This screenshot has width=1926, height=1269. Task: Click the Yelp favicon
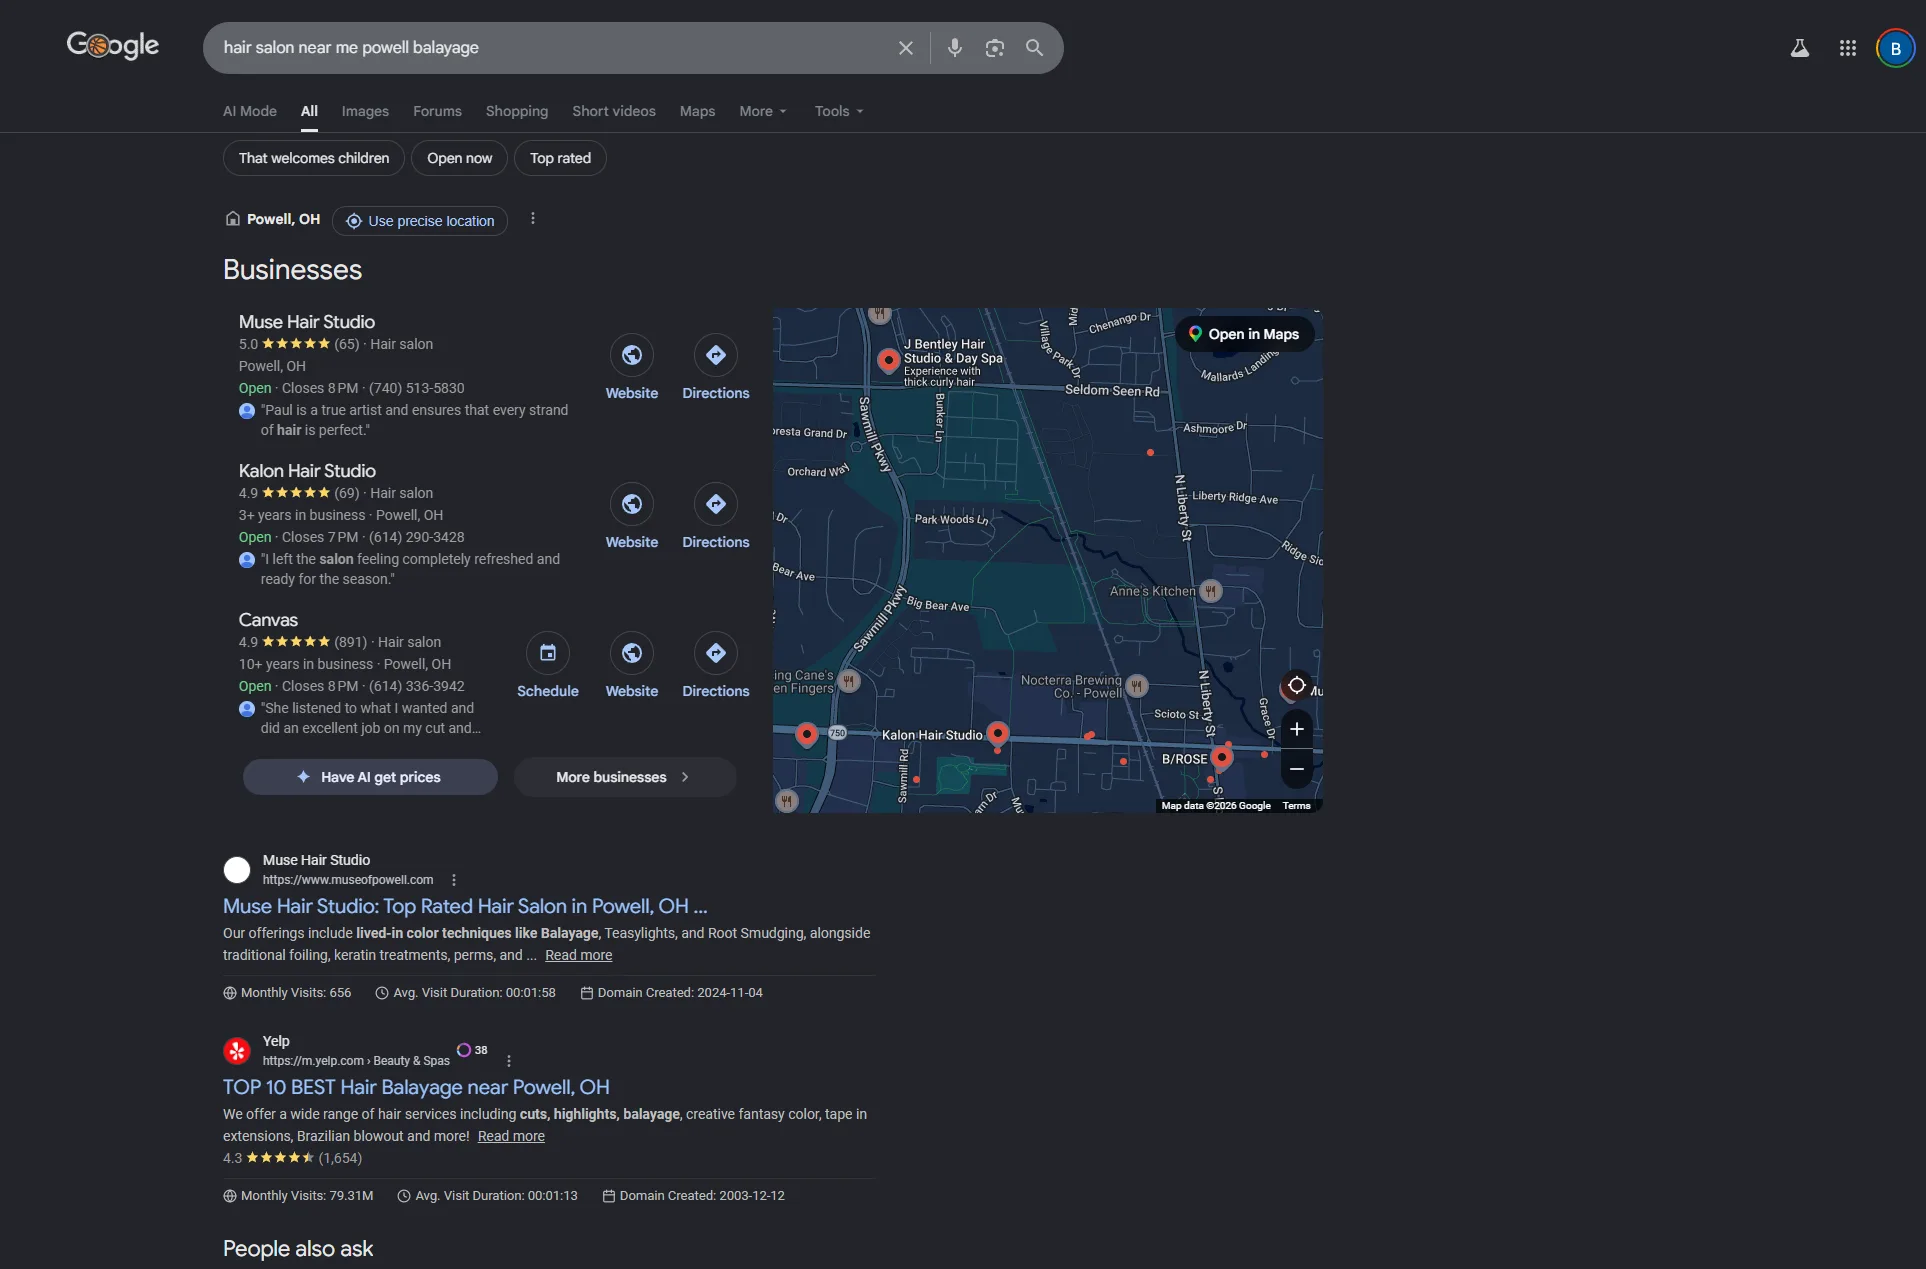point(237,1051)
